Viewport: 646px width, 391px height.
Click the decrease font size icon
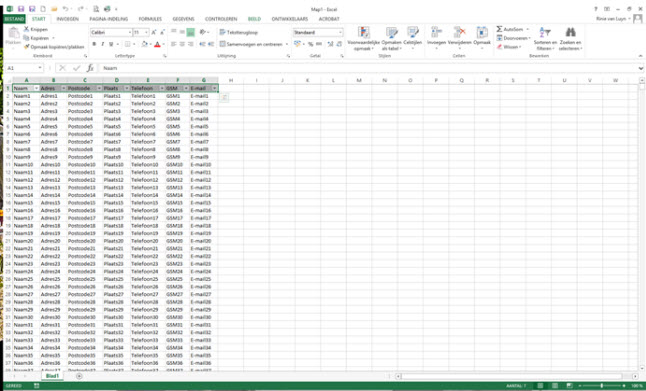coord(162,32)
